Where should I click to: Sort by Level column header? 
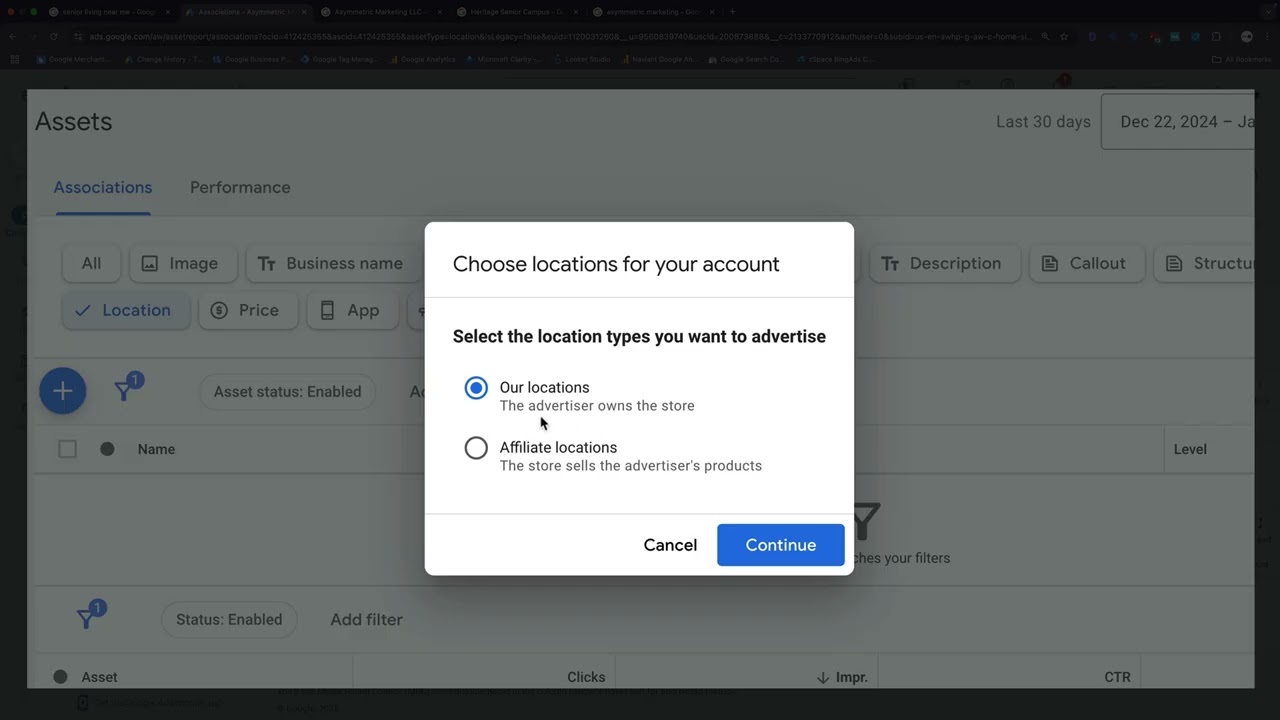click(1190, 449)
